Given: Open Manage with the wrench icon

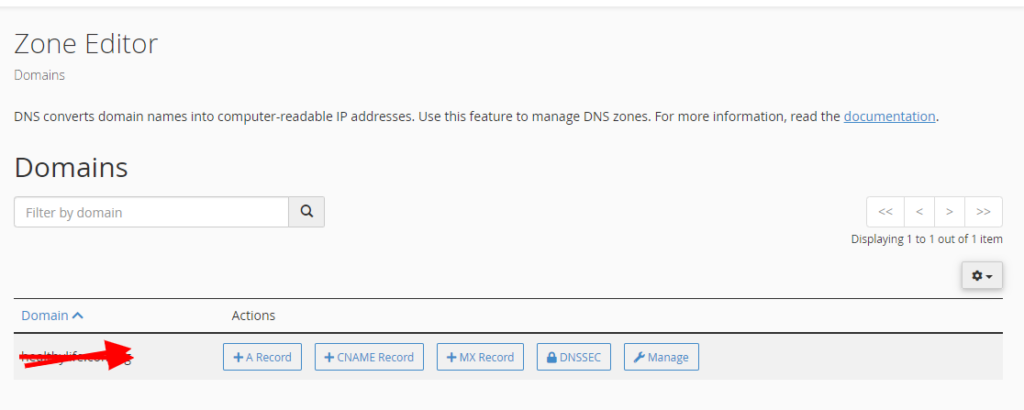Looking at the screenshot, I should click(661, 357).
